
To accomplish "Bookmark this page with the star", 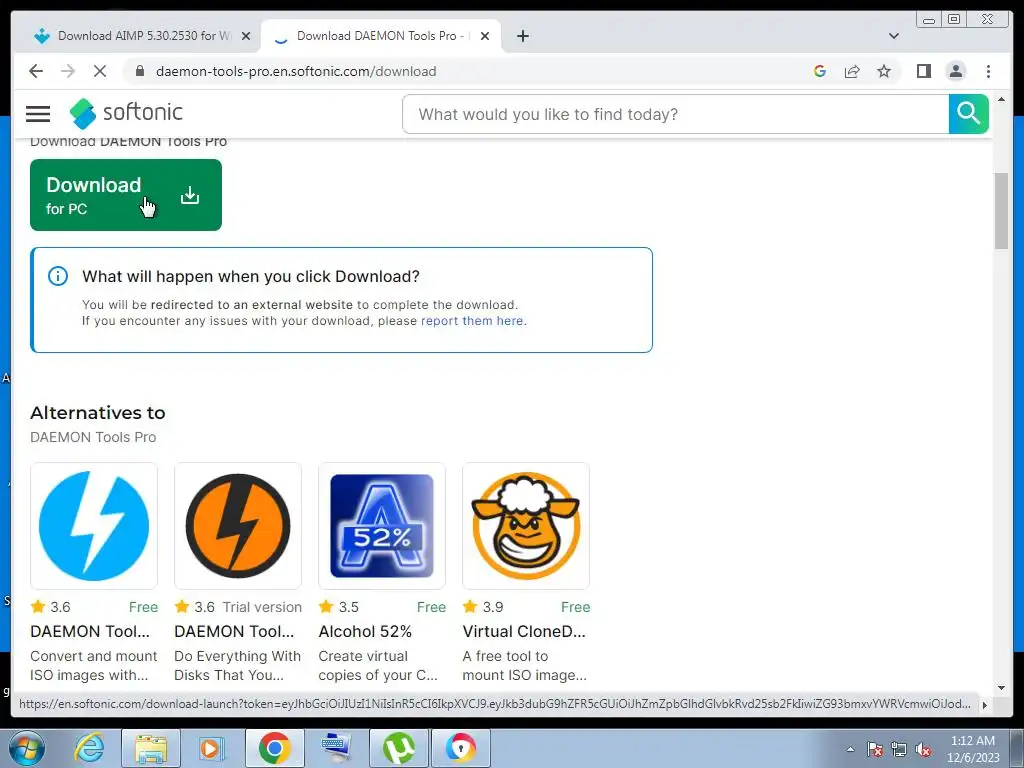I will [x=884, y=71].
